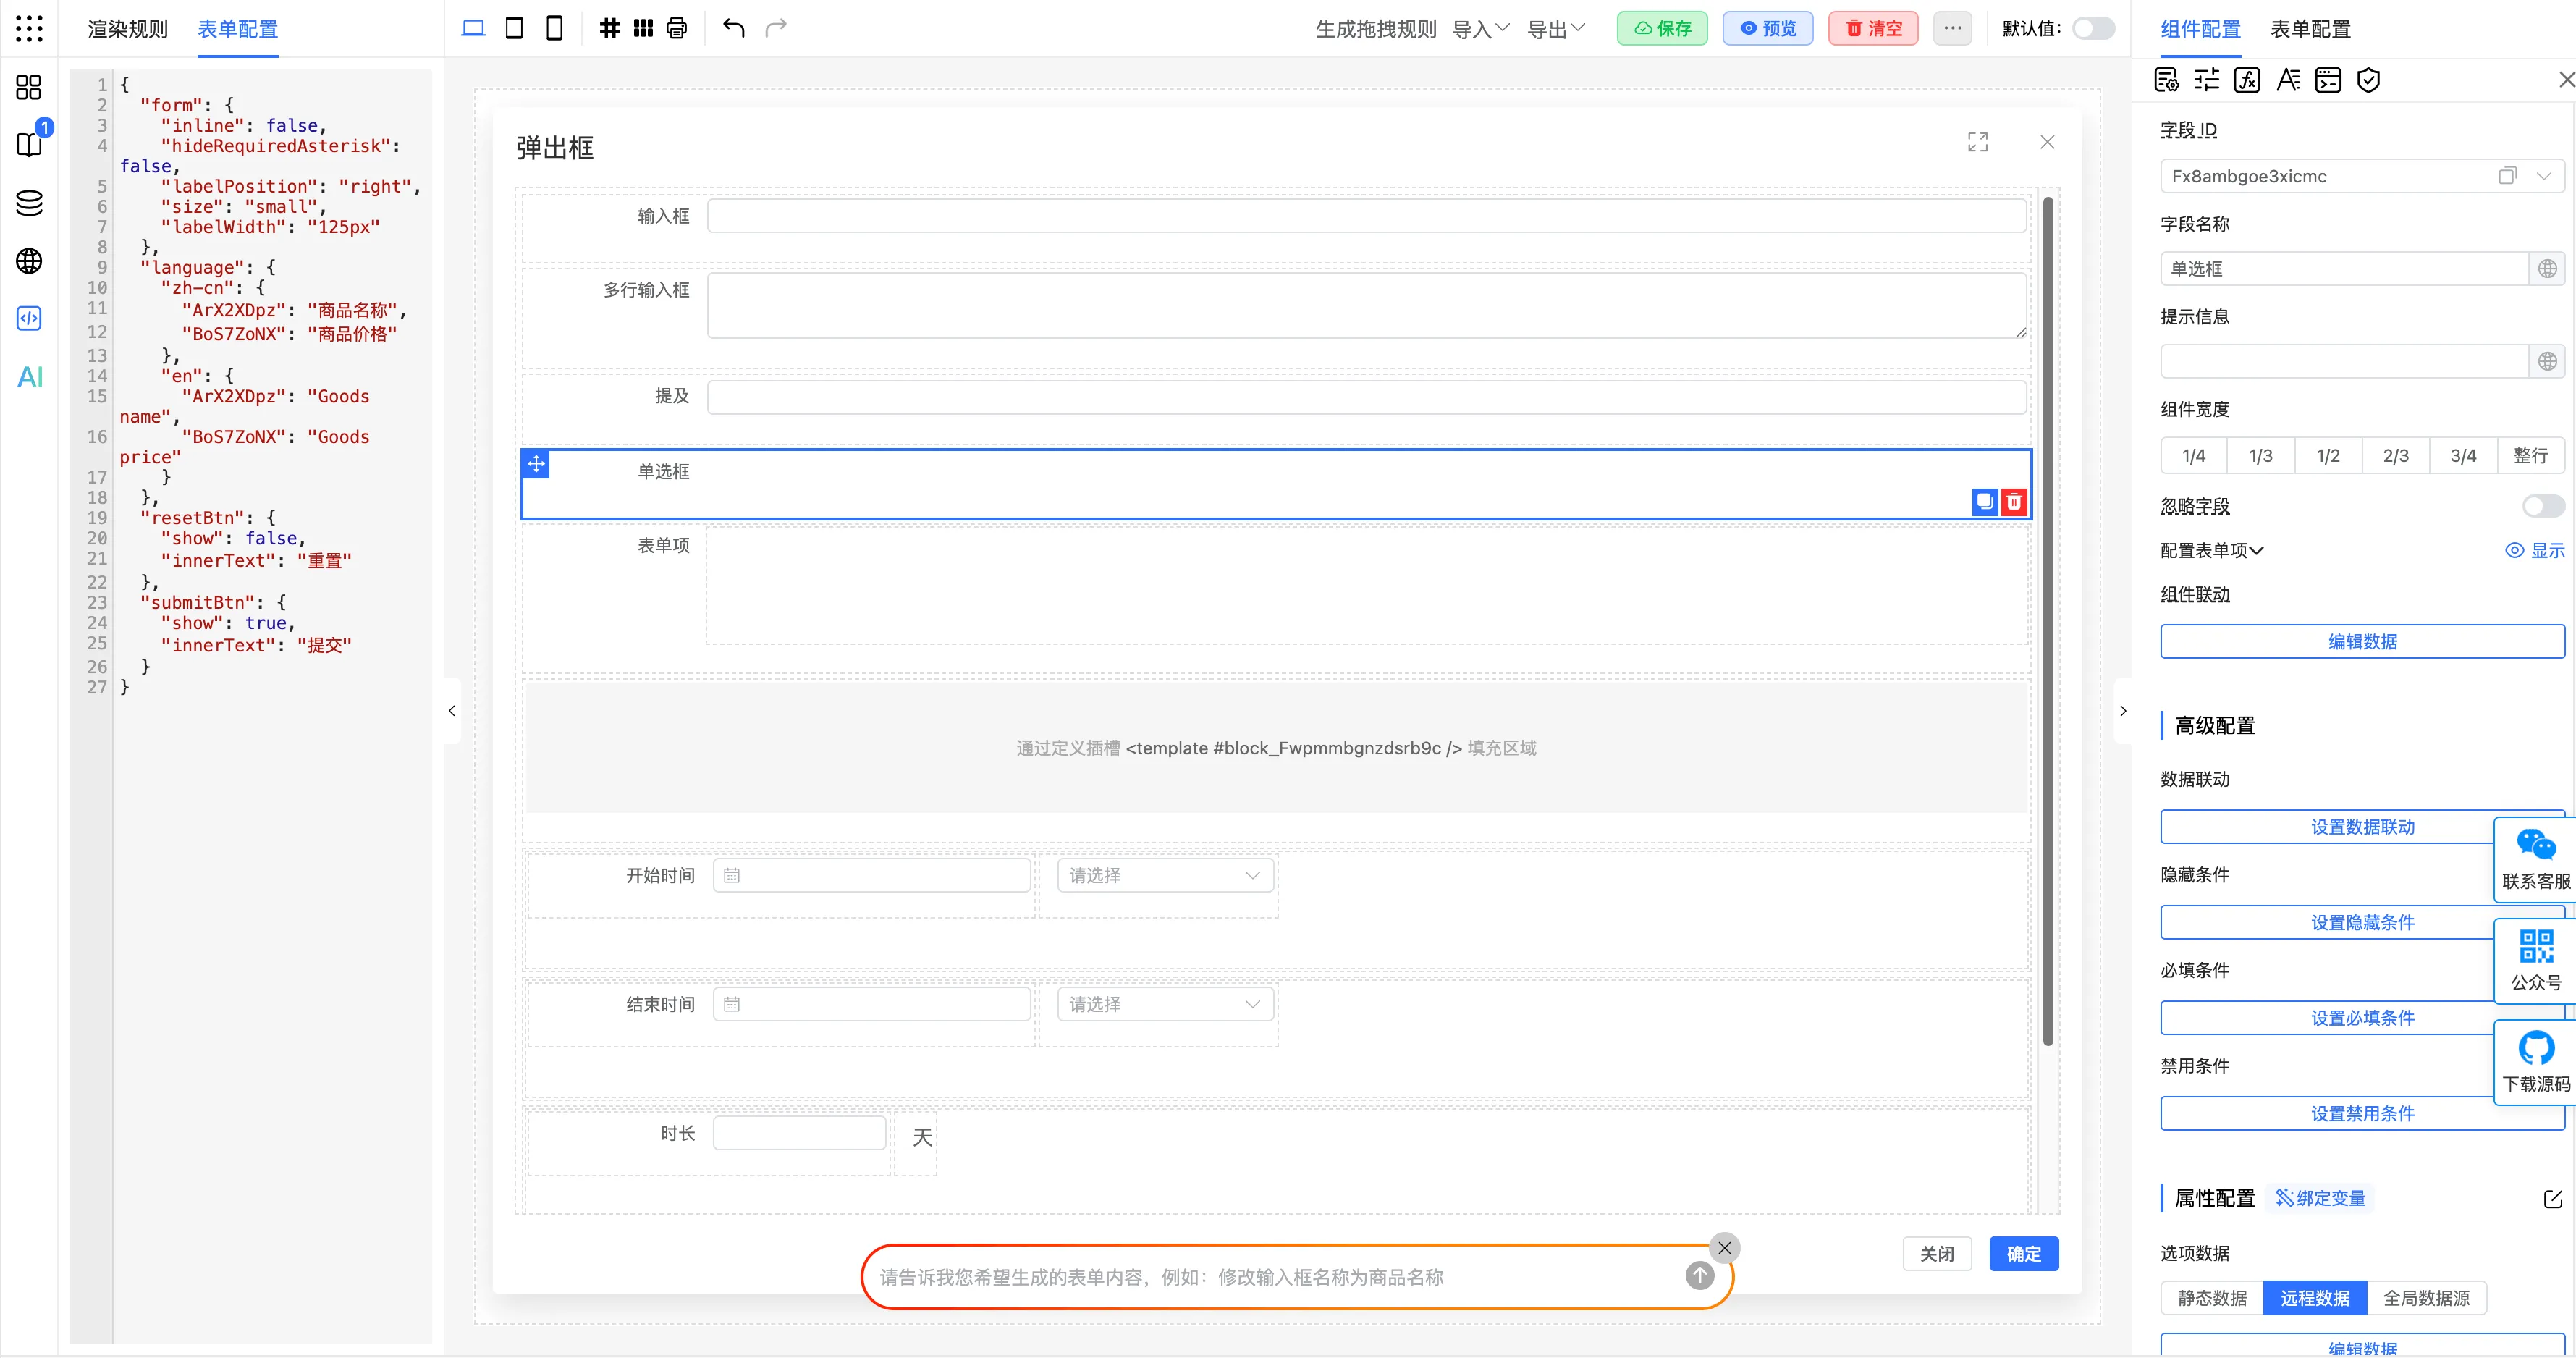Screen dimensions: 2576x1358
Task: Copy the selected 单选框 component
Action: [x=1984, y=501]
